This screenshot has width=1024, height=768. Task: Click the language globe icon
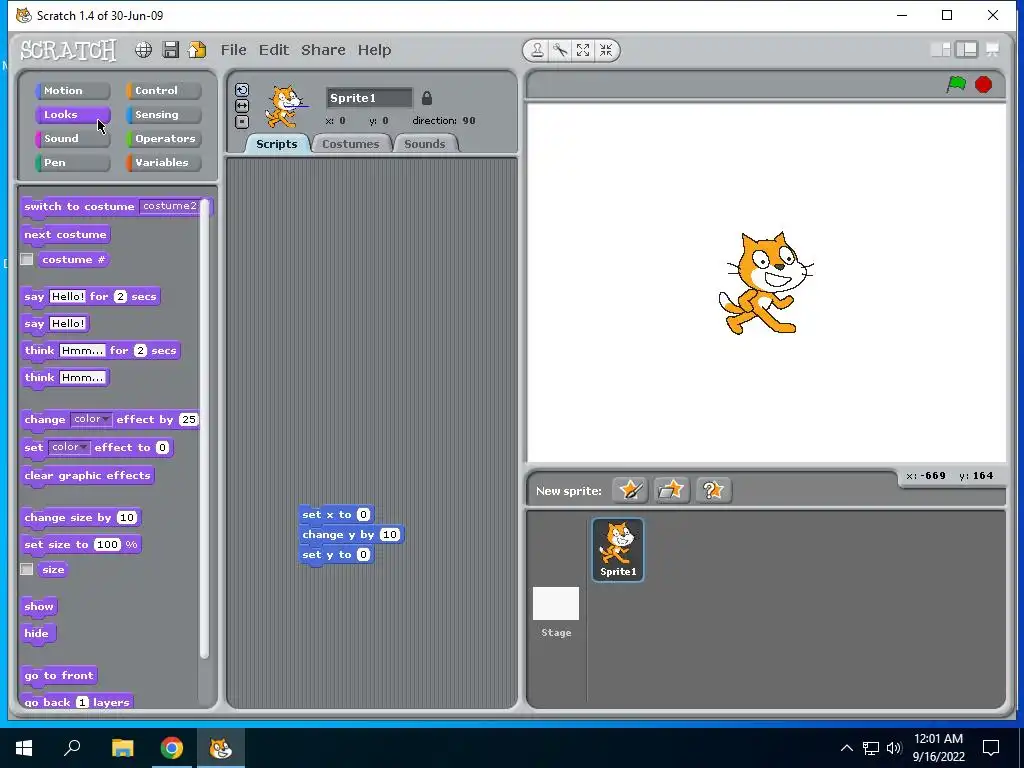(x=144, y=50)
